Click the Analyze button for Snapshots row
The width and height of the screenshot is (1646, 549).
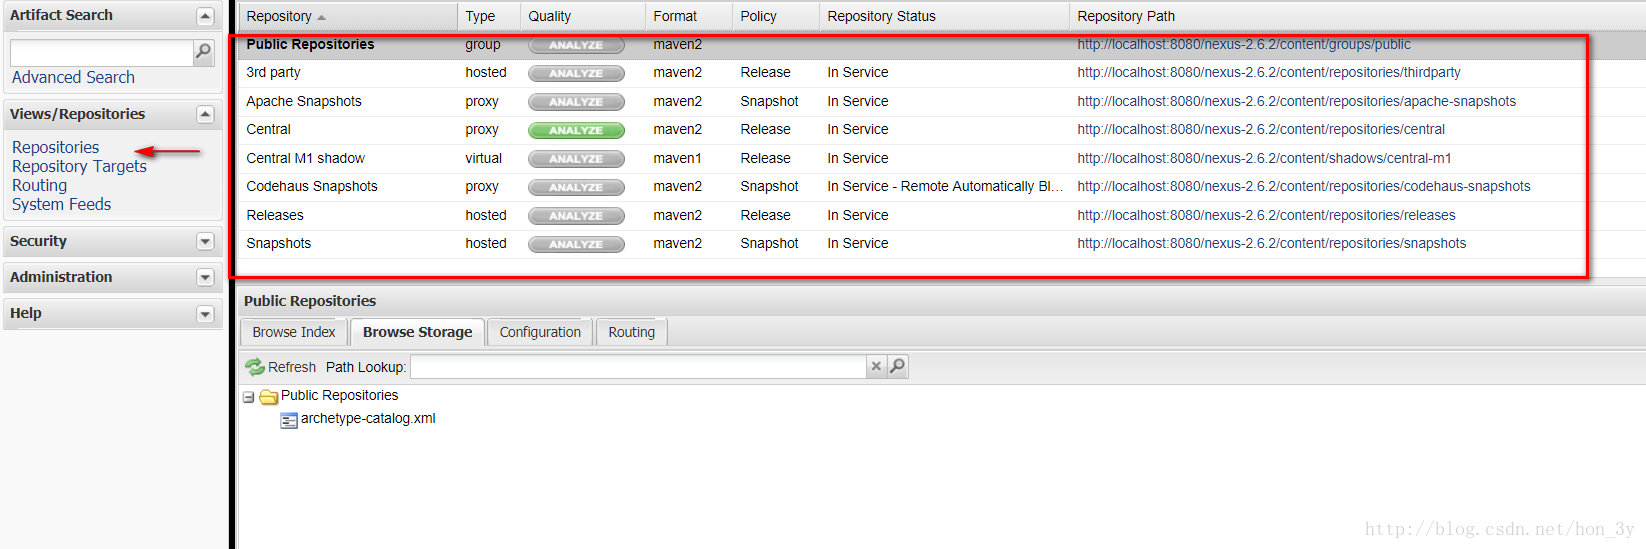(x=576, y=244)
